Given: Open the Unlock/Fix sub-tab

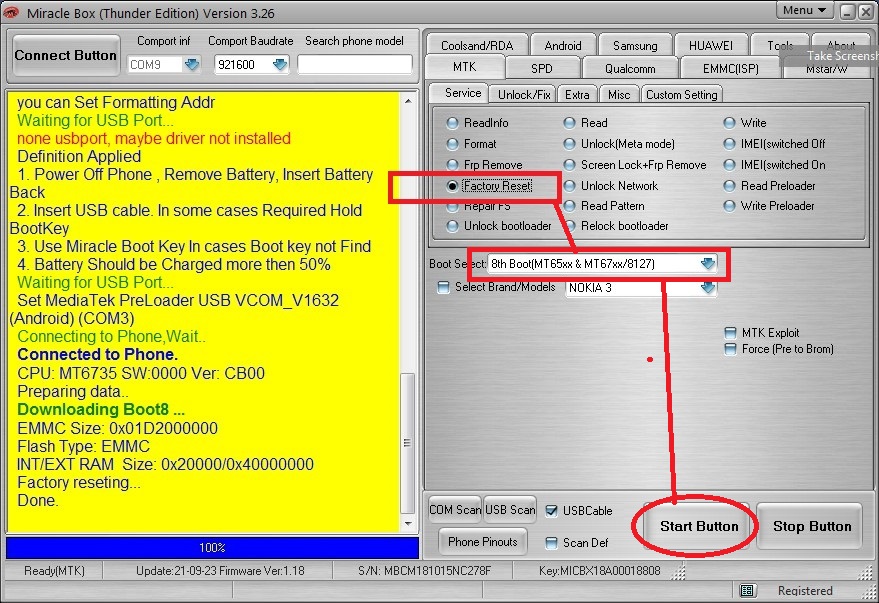Looking at the screenshot, I should [x=524, y=95].
